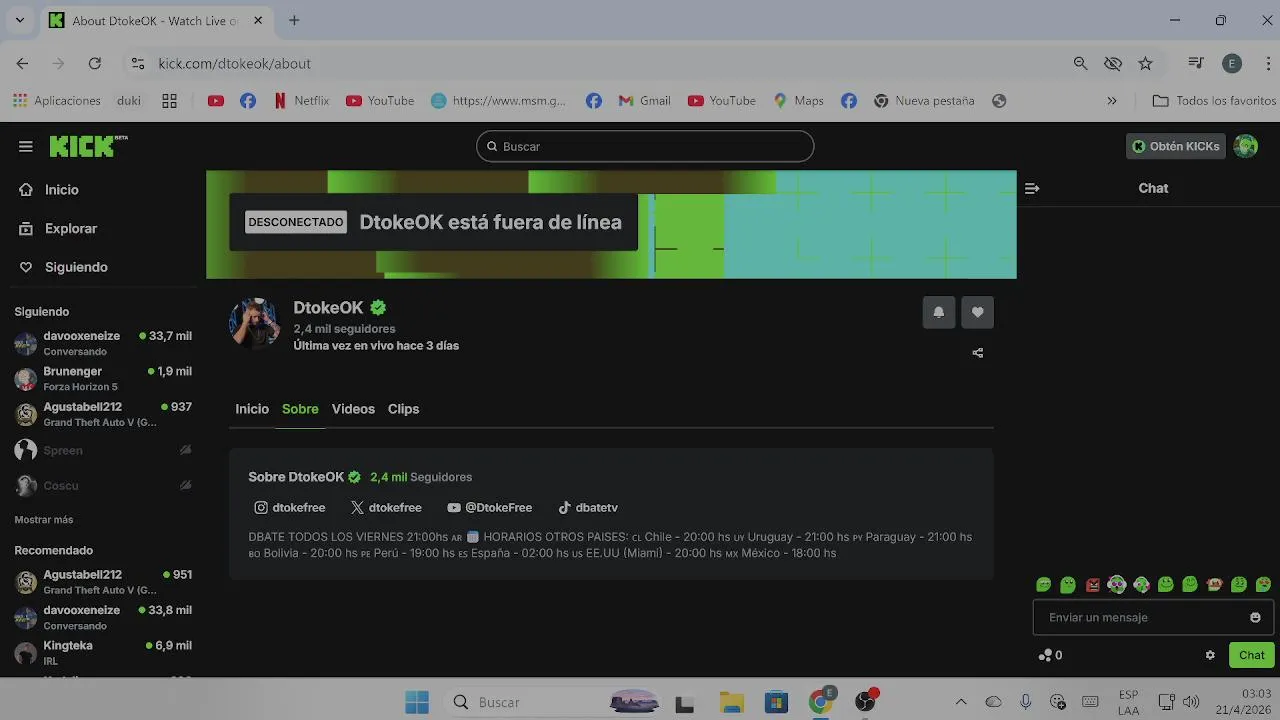Open the Chrome profile E avatar
Viewport: 1280px width, 720px height.
click(1232, 63)
